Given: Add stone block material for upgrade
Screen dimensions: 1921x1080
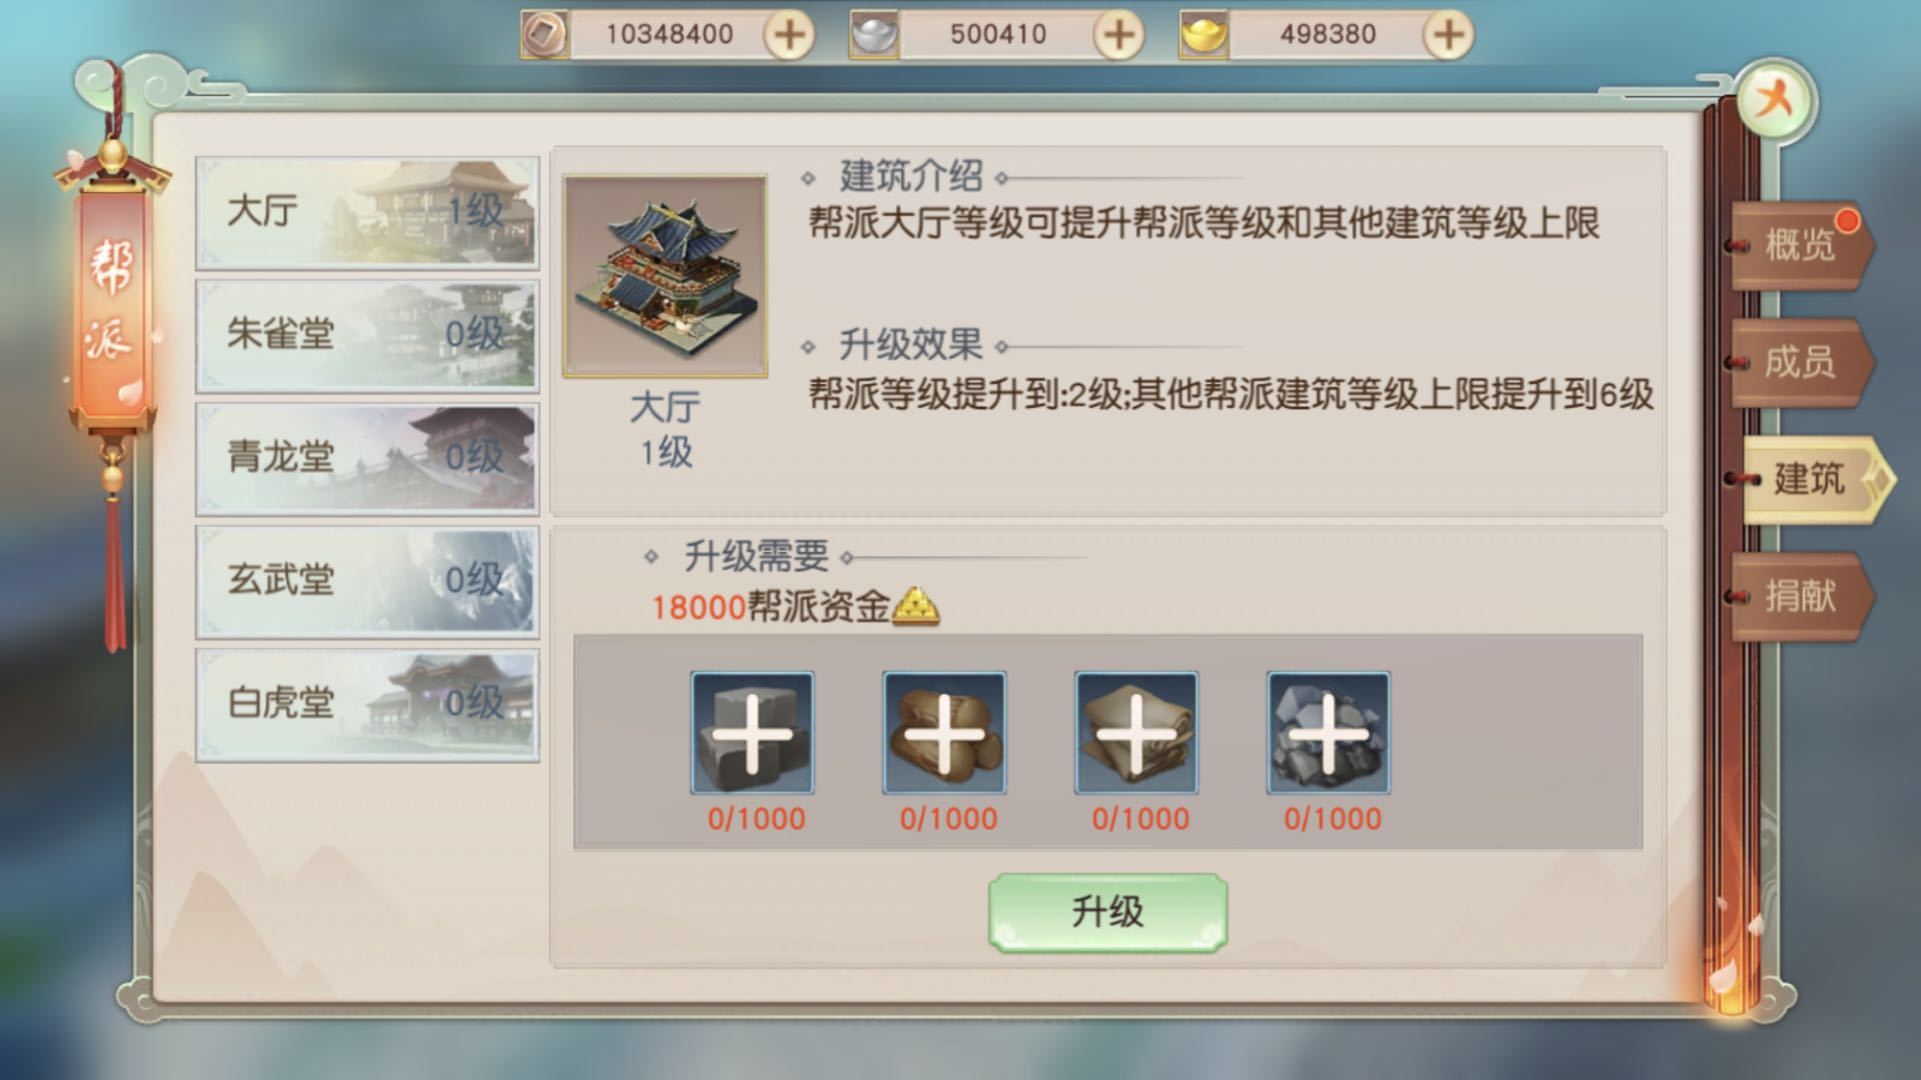Looking at the screenshot, I should tap(752, 733).
